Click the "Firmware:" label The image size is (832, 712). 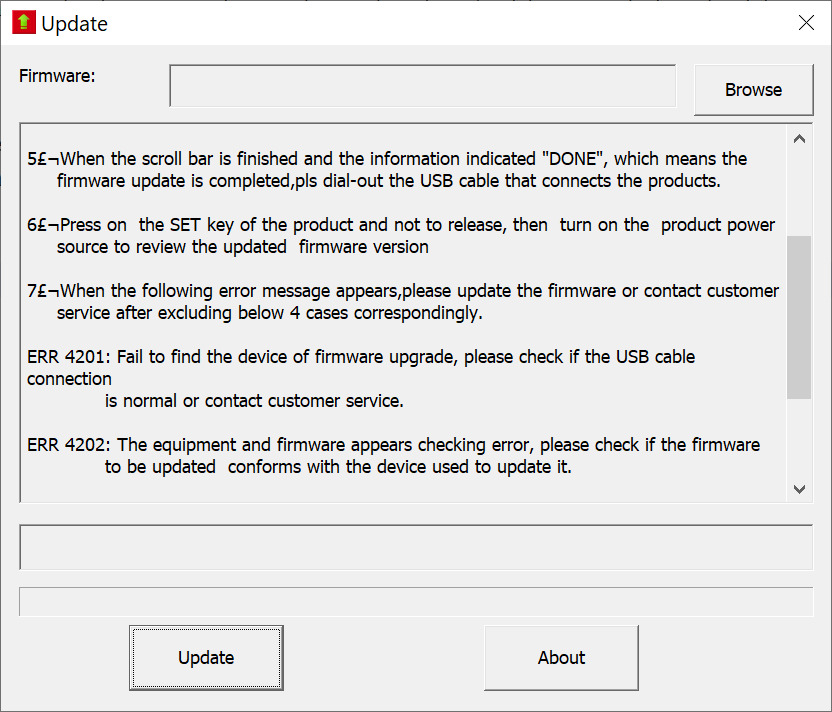tap(57, 75)
